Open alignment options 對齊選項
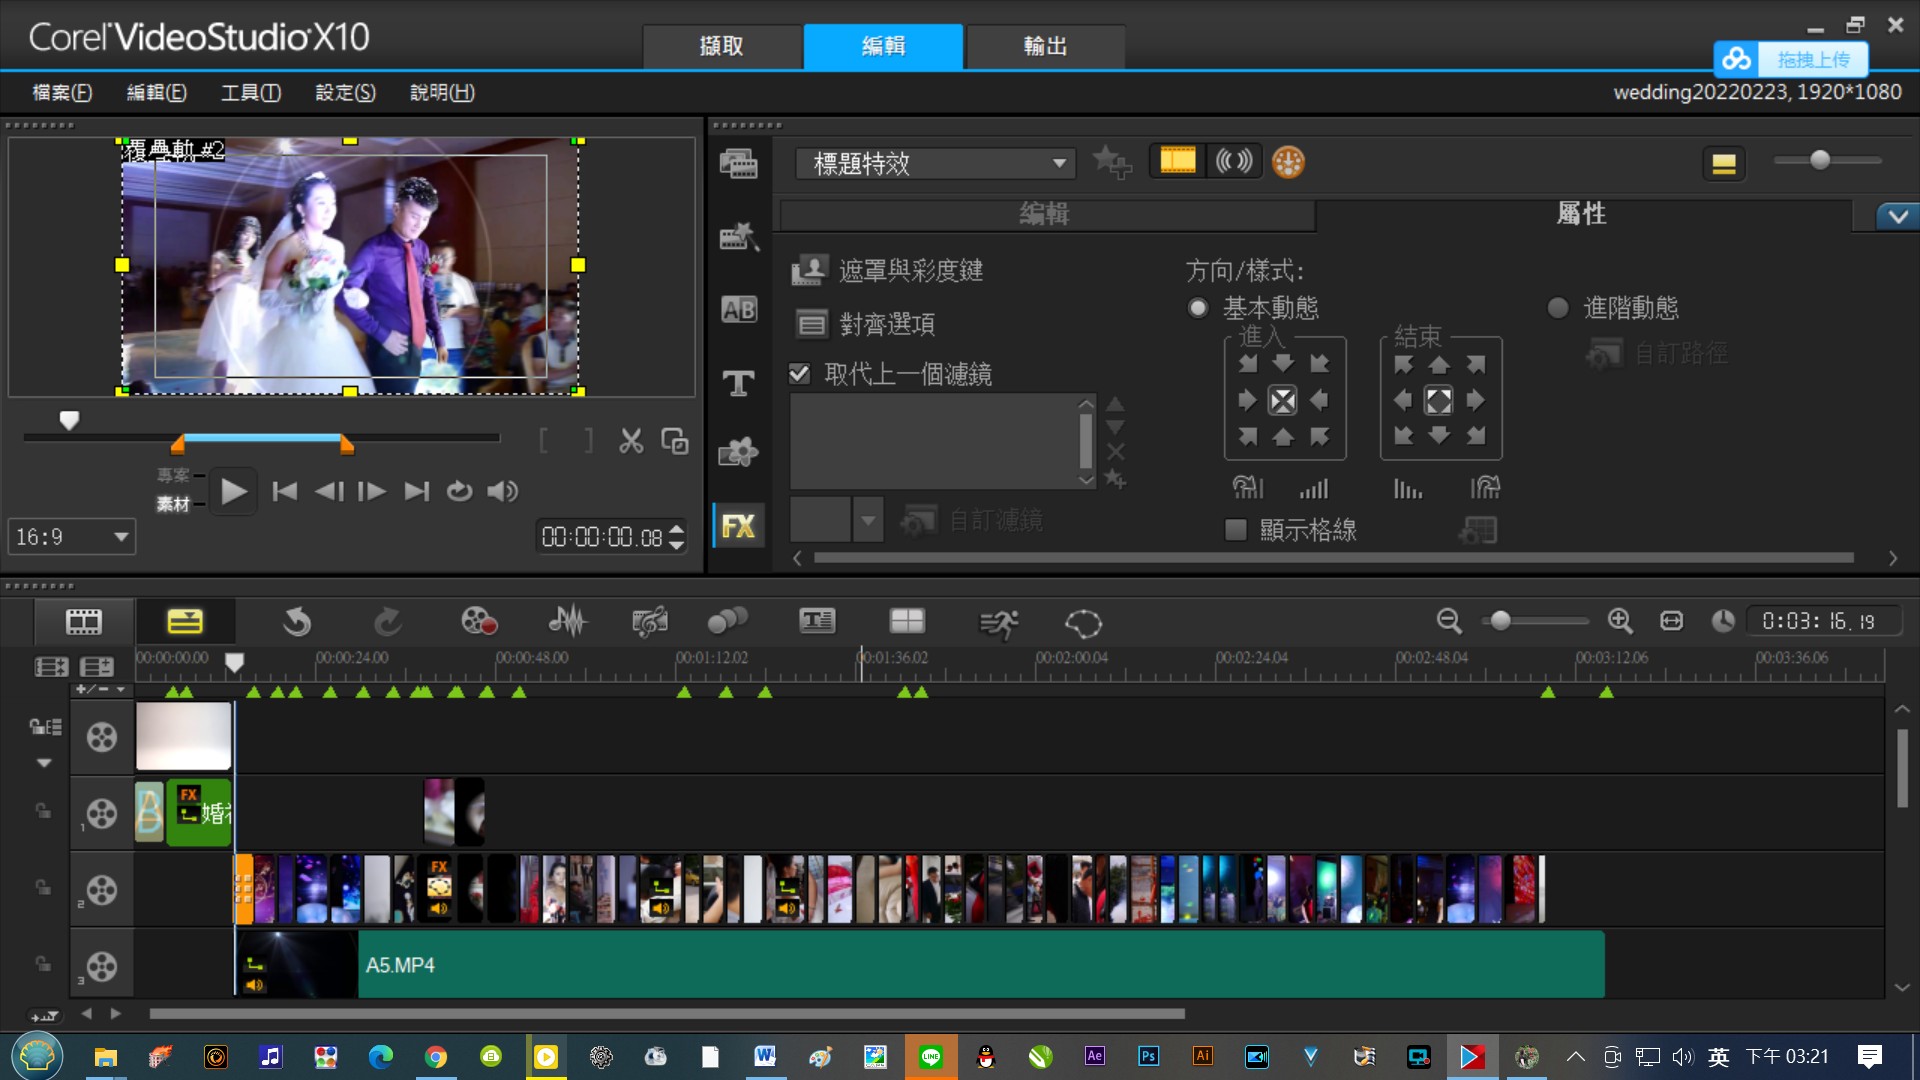The width and height of the screenshot is (1920, 1080). point(866,324)
